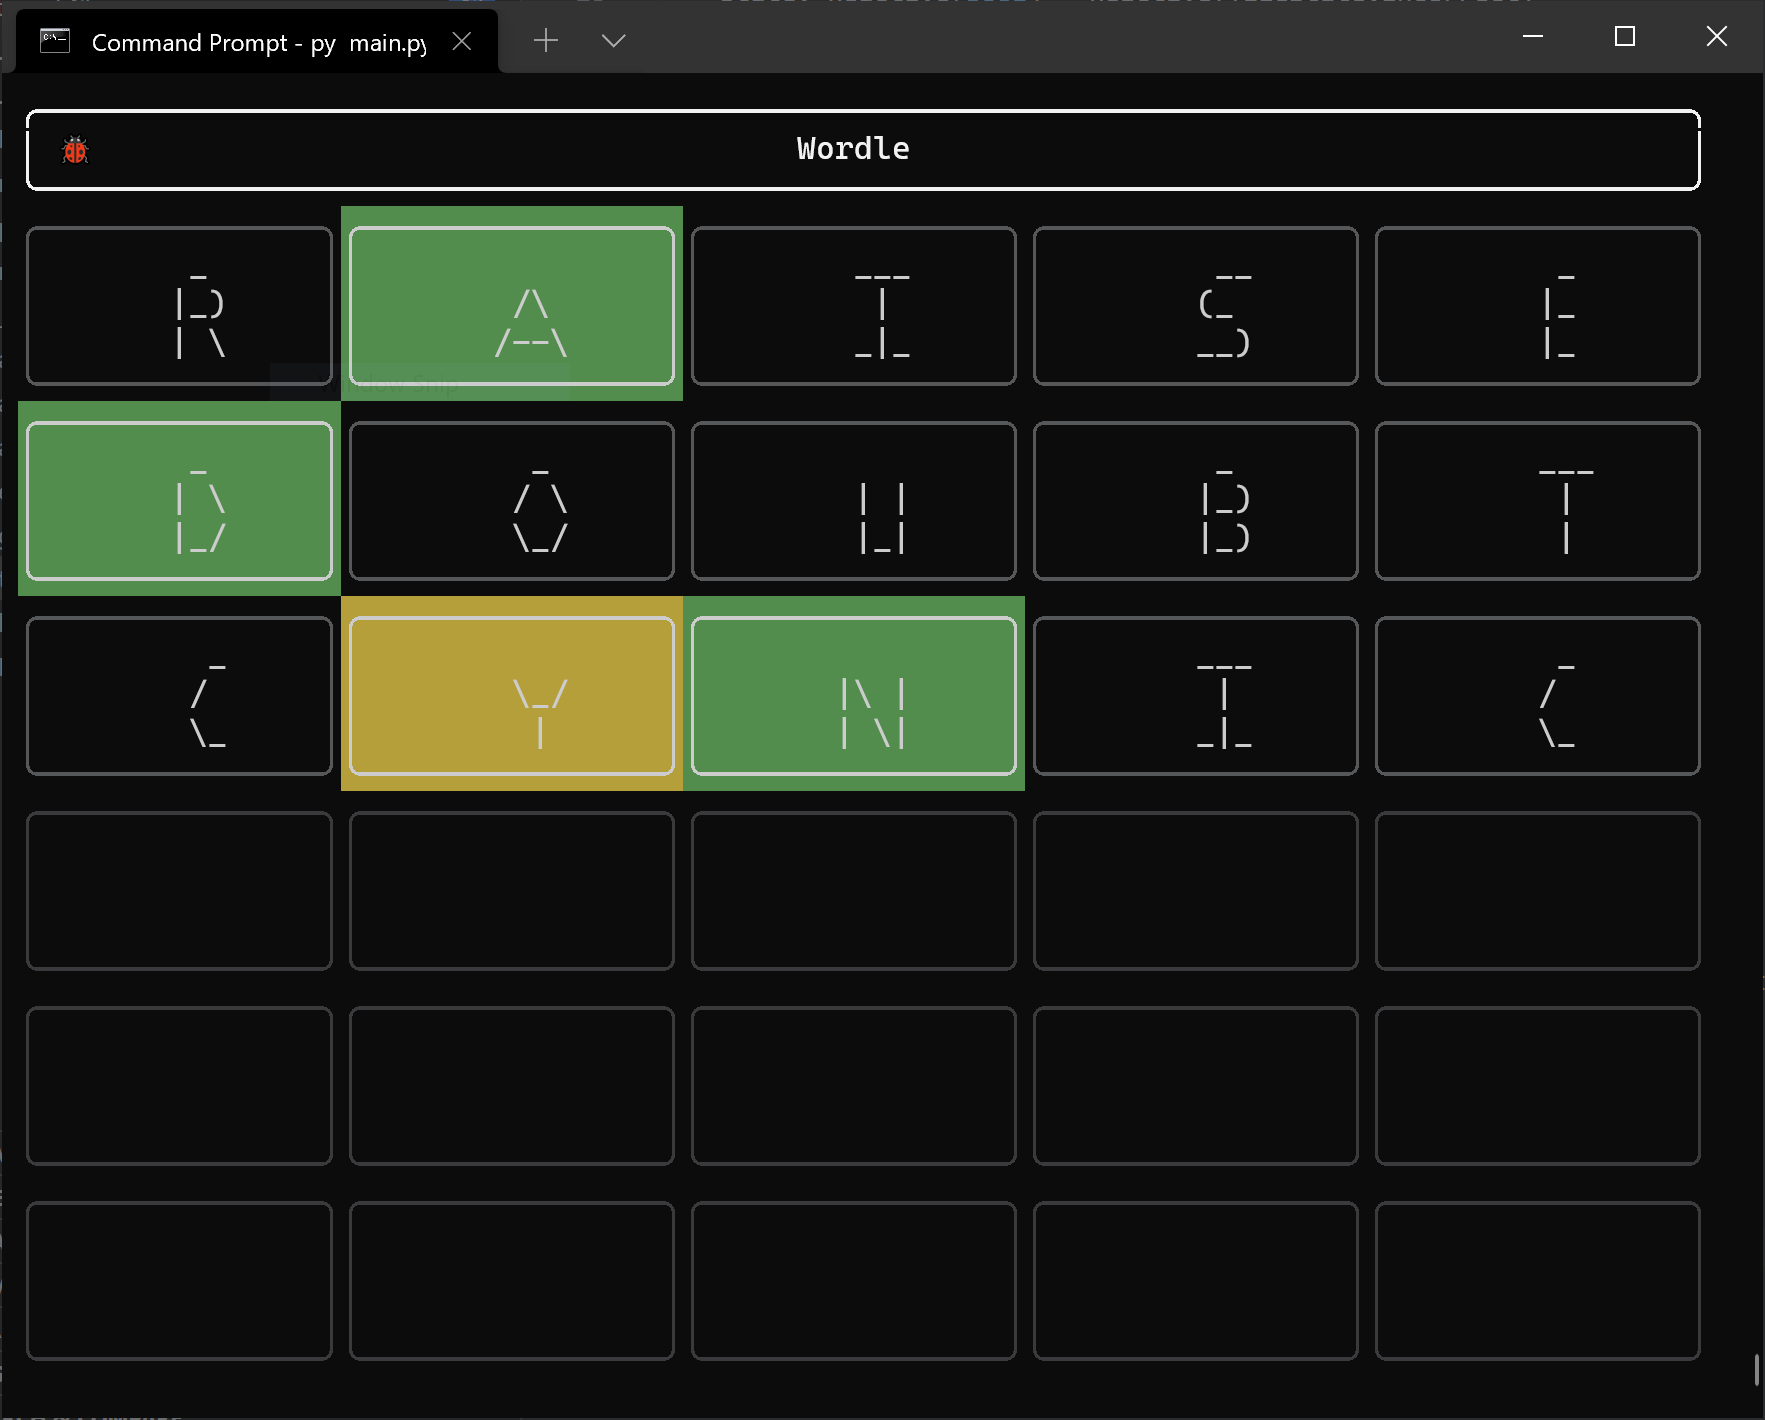Viewport: 1765px width, 1420px height.
Task: Click the yellow Y tile in CYNIC
Action: pos(511,695)
